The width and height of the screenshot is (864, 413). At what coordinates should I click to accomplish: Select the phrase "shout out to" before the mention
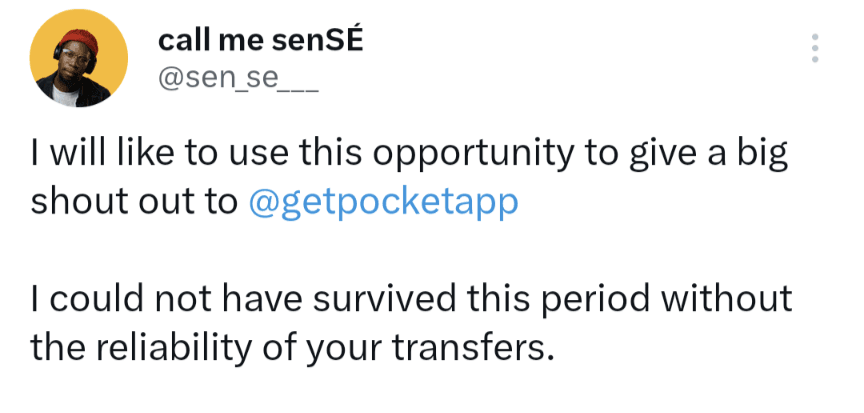click(x=133, y=203)
